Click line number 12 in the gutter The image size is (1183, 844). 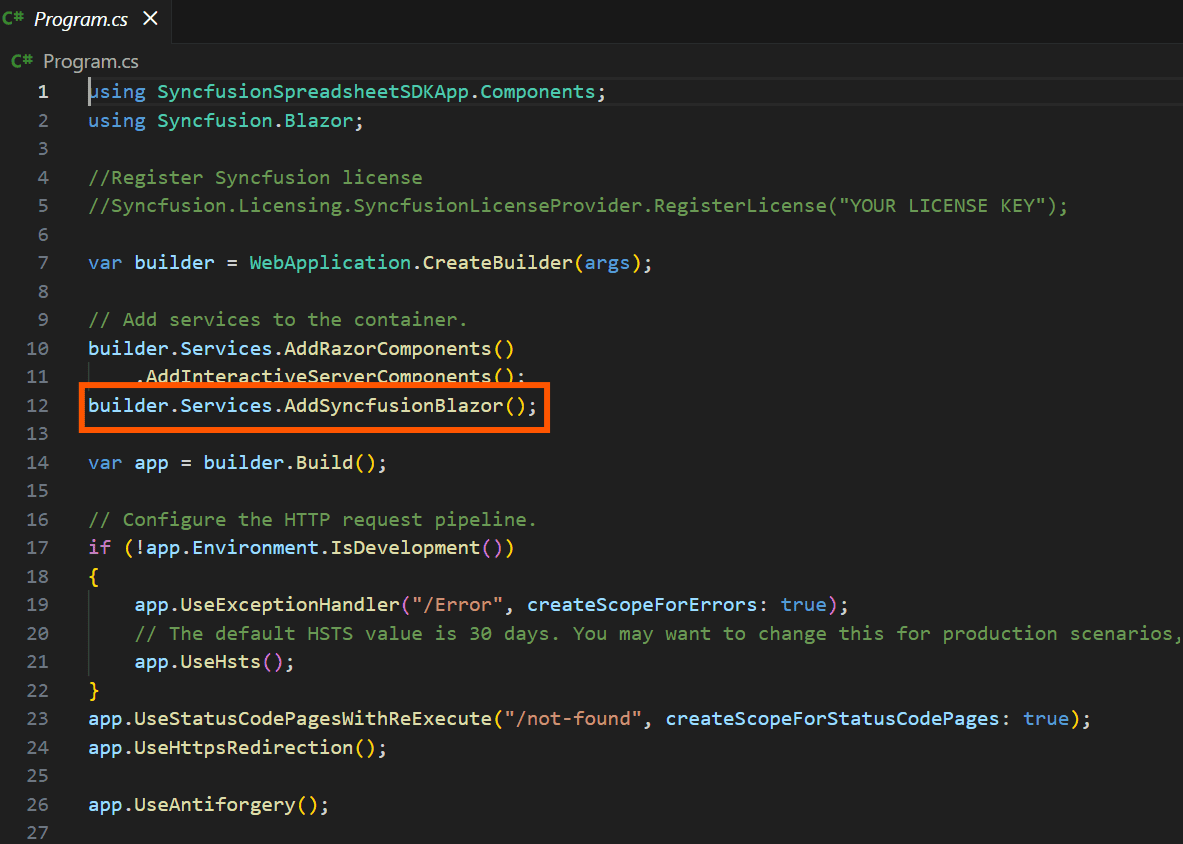pyautogui.click(x=38, y=405)
